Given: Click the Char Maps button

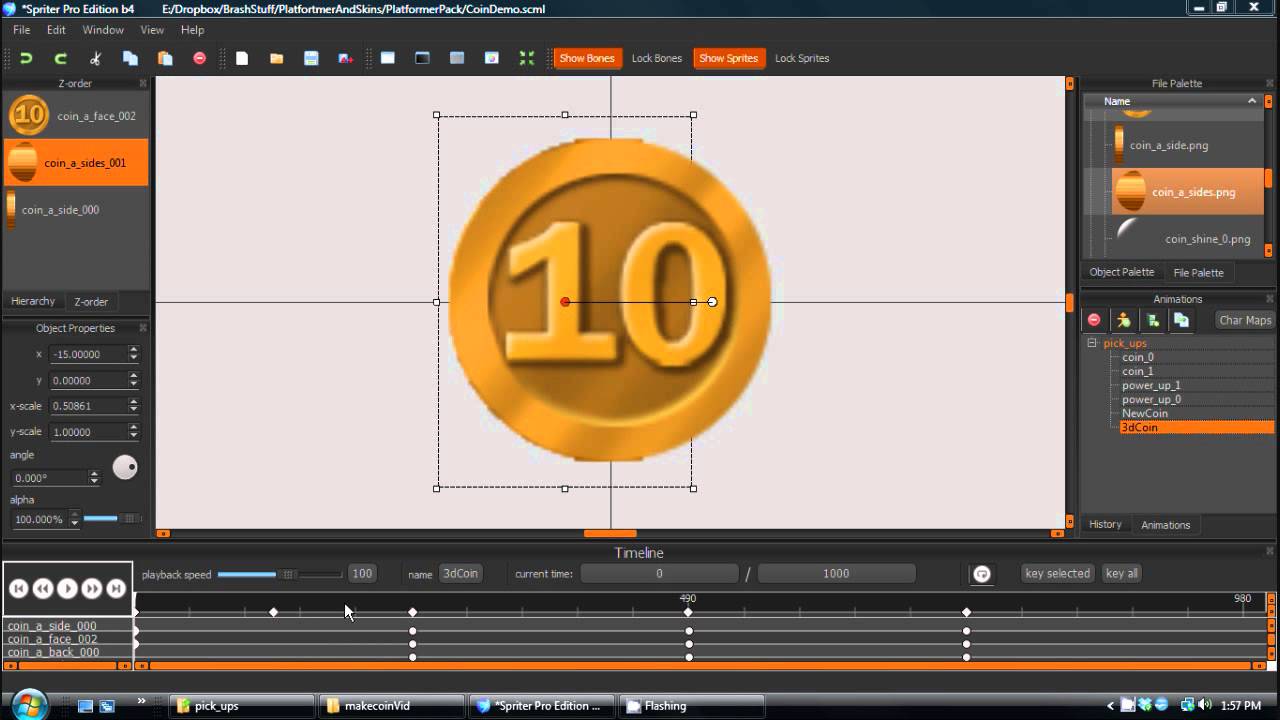Looking at the screenshot, I should click(x=1245, y=320).
